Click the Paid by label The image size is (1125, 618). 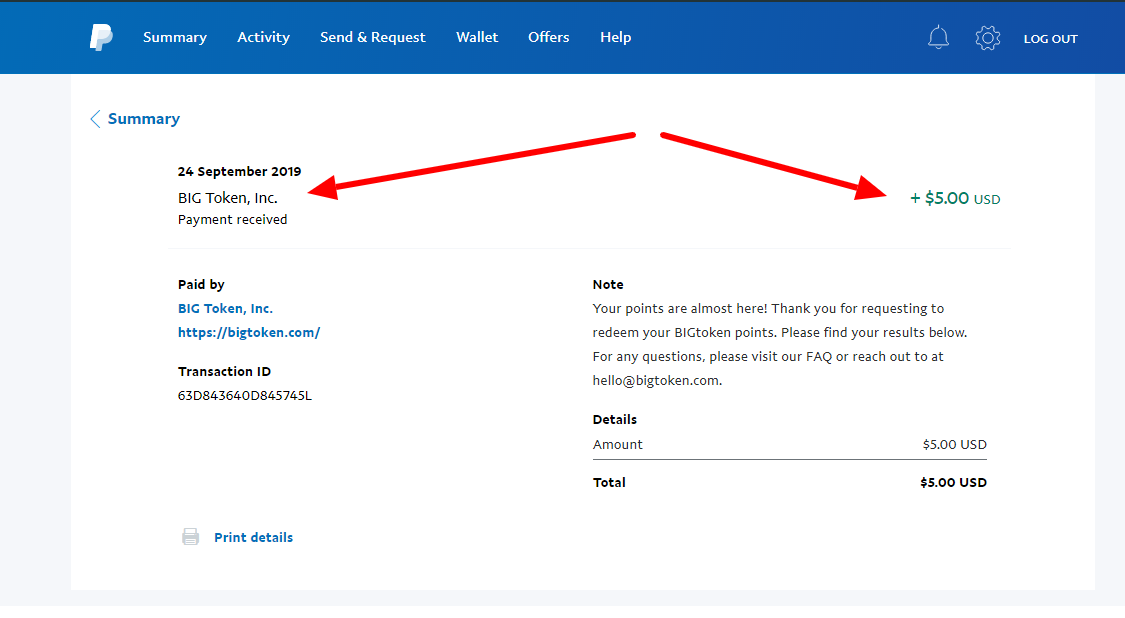pos(201,285)
